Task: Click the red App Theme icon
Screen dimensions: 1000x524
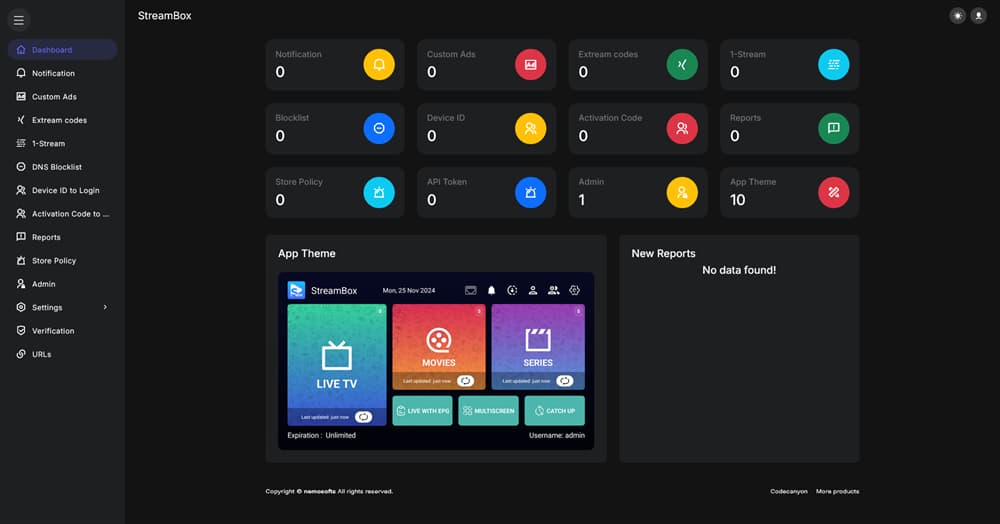Action: (x=834, y=192)
